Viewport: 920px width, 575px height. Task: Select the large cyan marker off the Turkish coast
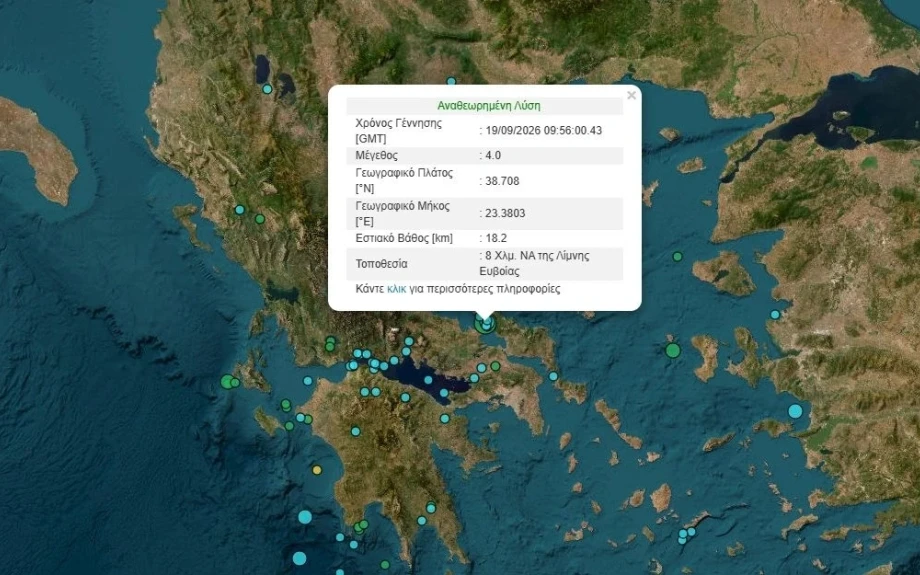coord(795,411)
